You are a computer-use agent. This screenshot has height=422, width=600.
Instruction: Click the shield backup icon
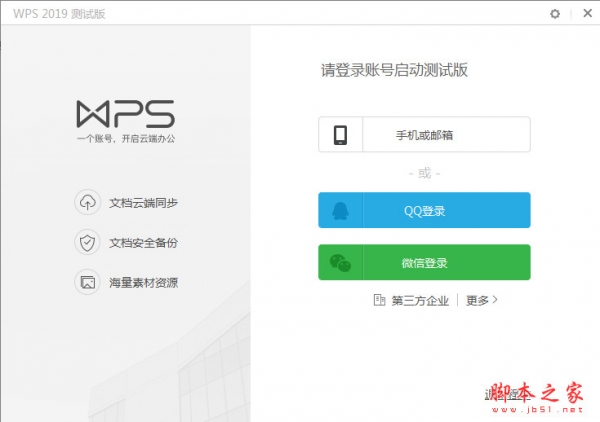click(88, 242)
